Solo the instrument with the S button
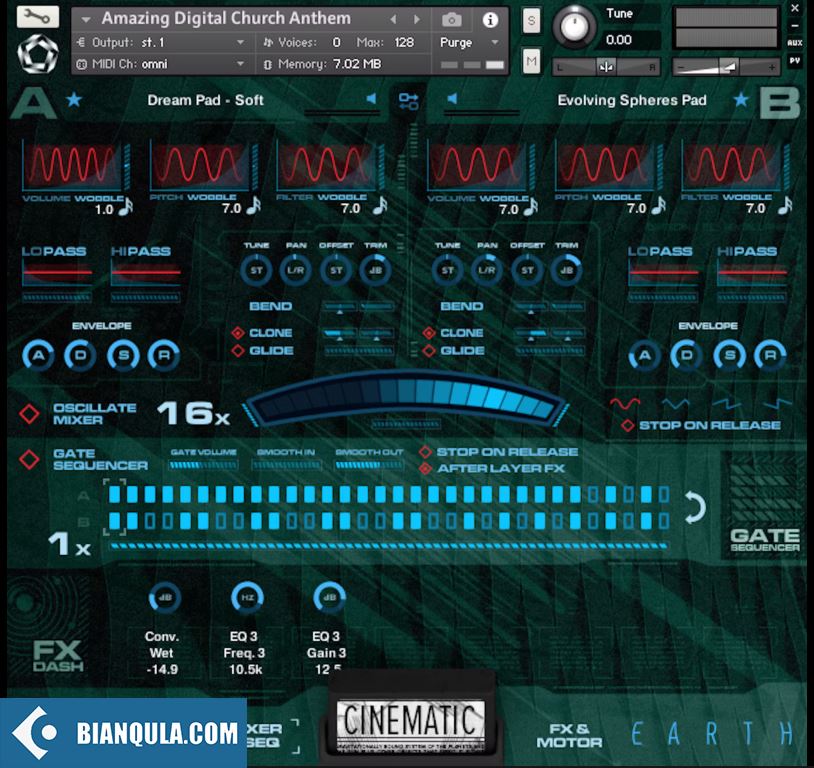 [x=531, y=21]
